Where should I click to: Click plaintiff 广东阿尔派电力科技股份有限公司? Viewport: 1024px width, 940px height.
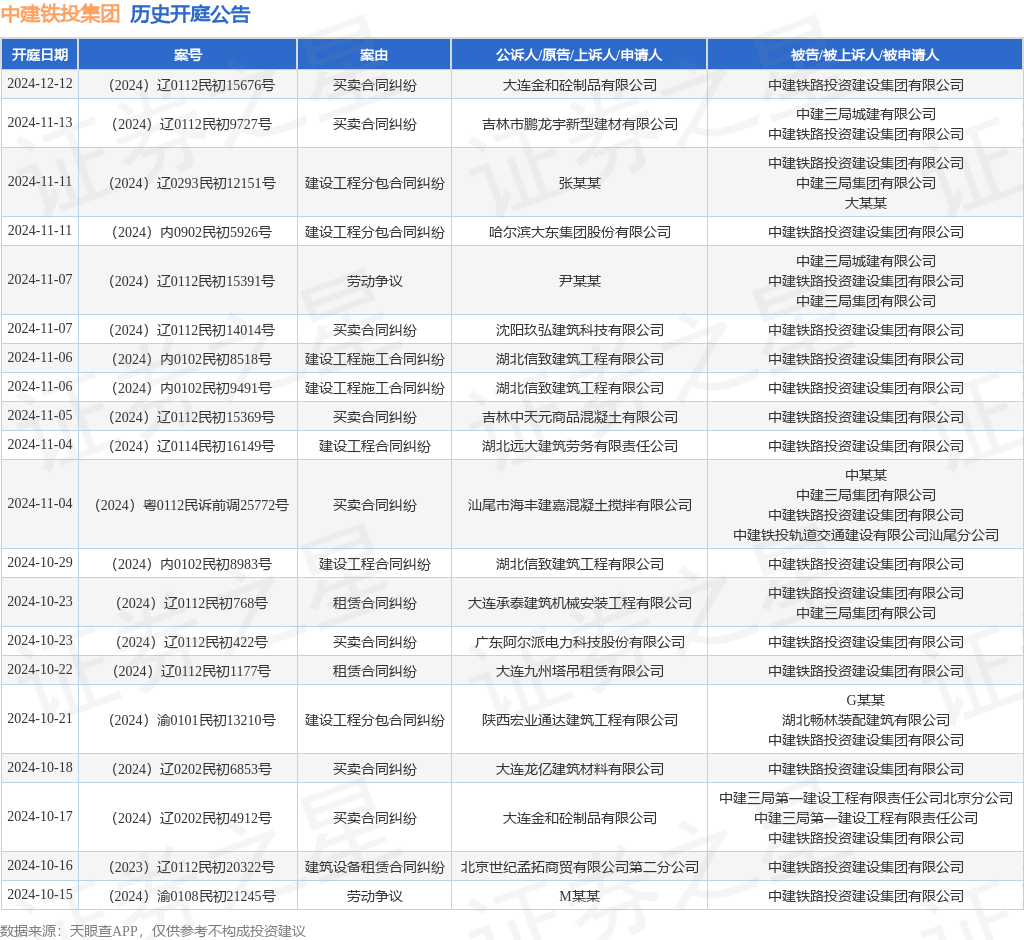[x=580, y=642]
